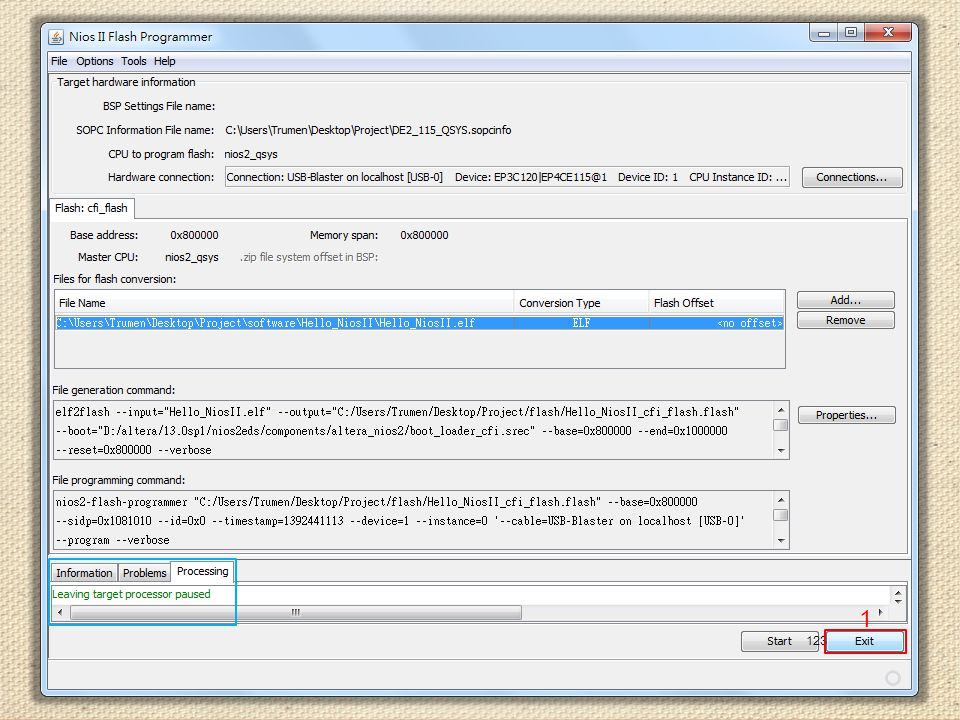Click the ELF conversion type cell
This screenshot has height=720, width=960.
582,323
